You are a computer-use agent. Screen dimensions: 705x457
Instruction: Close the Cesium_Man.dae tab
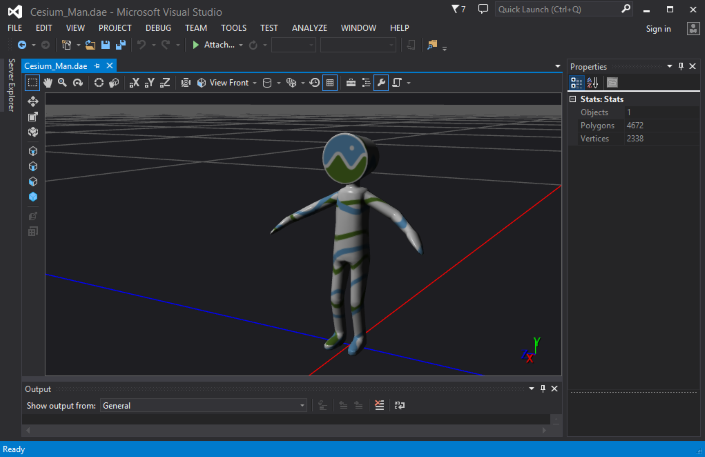[110, 66]
